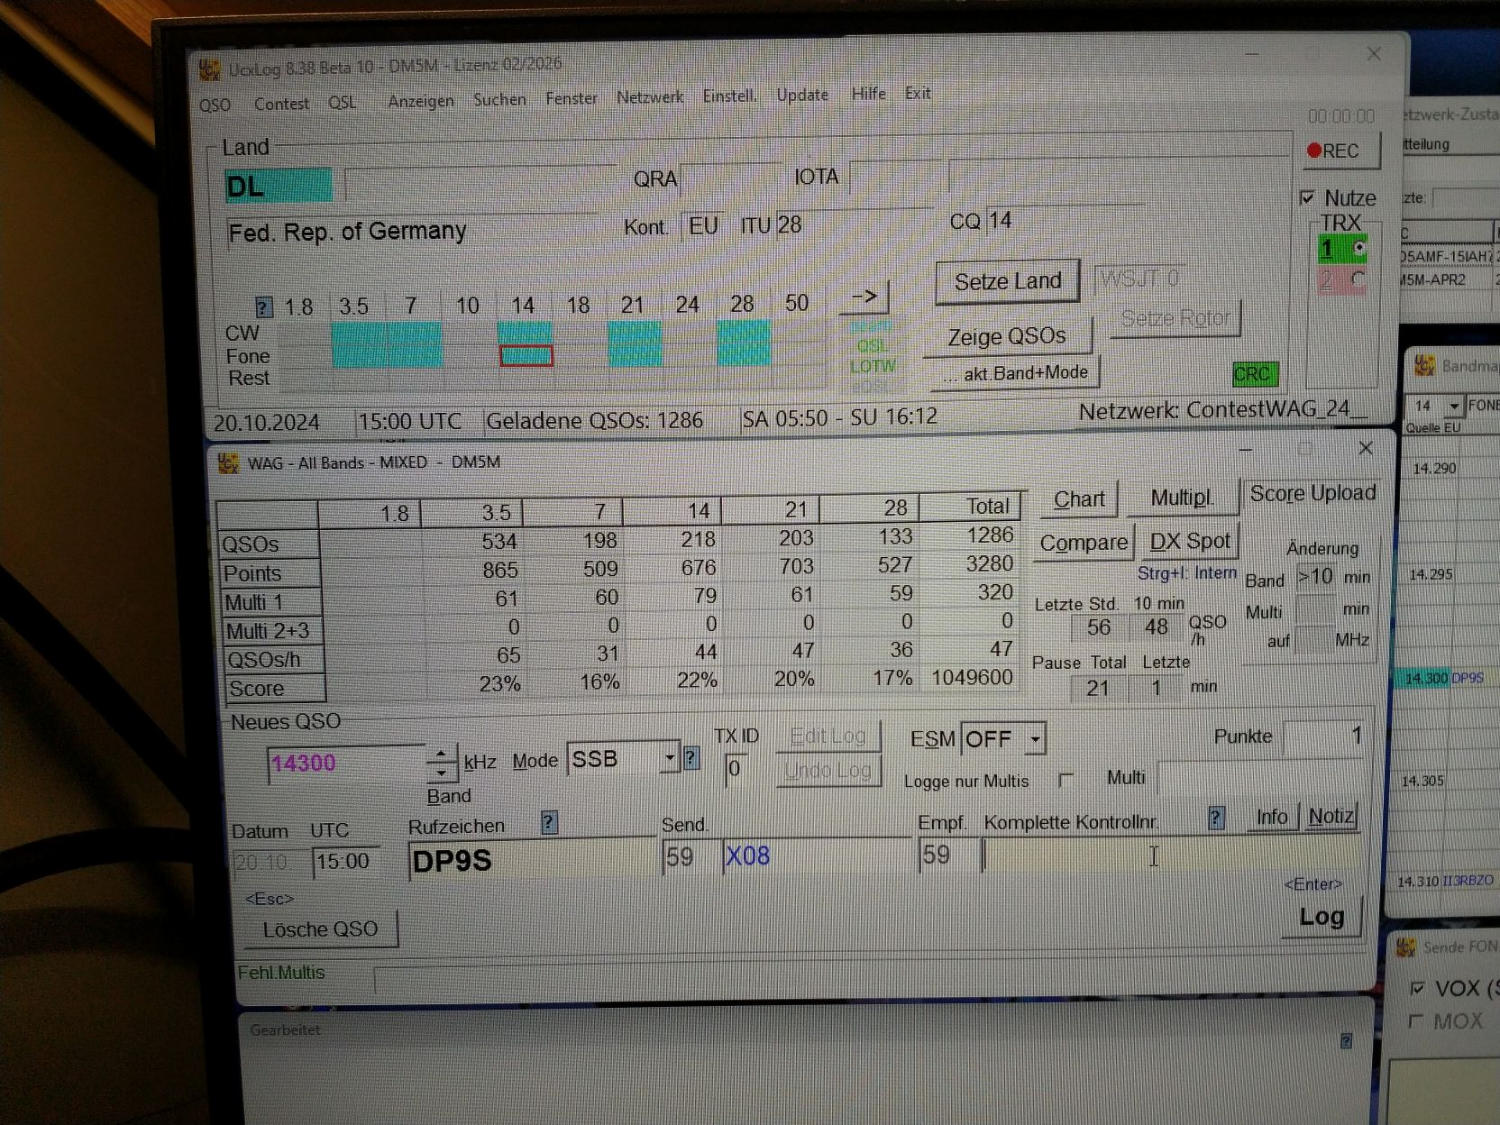This screenshot has height=1125, width=1500.
Task: Open the Bandmap band 14 dropdown
Action: [x=1454, y=406]
